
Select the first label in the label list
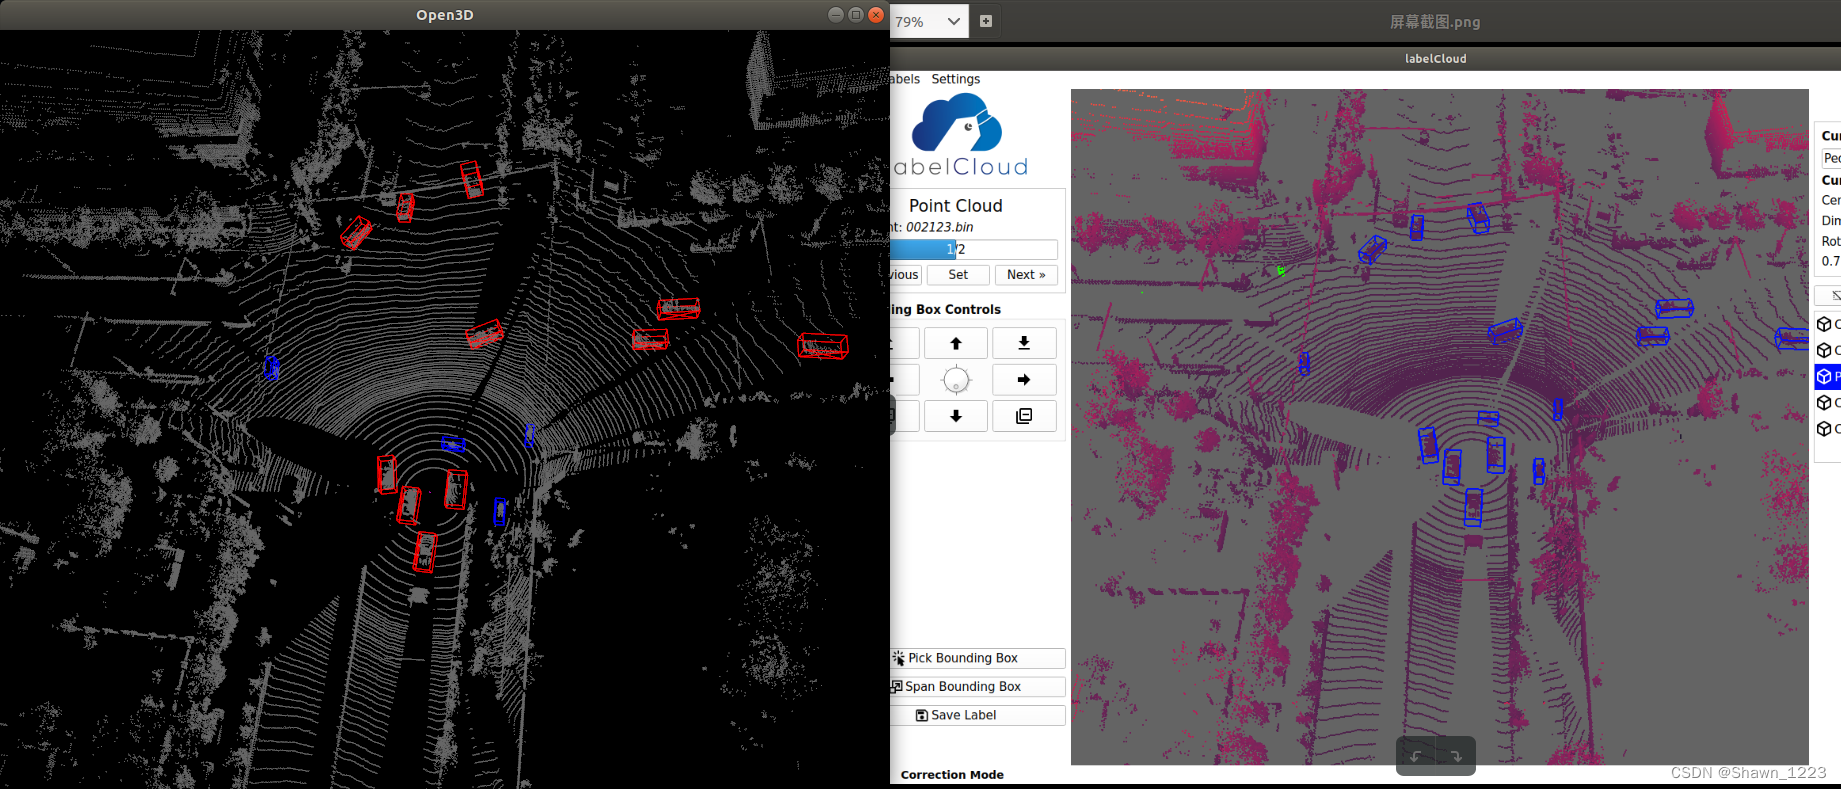tap(1826, 324)
